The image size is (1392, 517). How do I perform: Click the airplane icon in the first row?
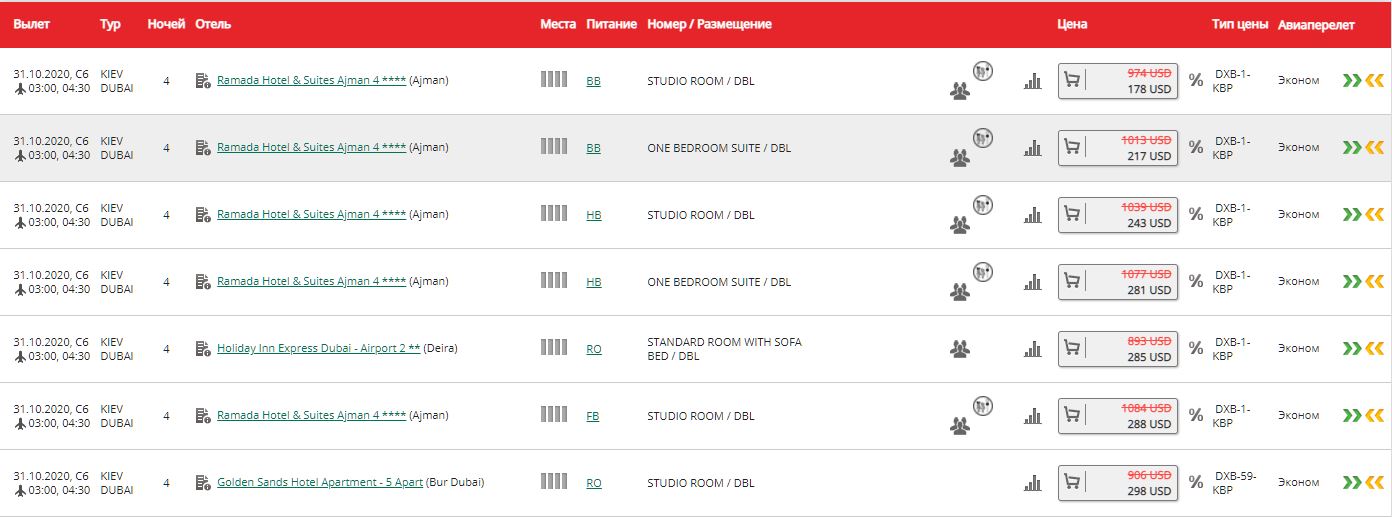[20, 89]
